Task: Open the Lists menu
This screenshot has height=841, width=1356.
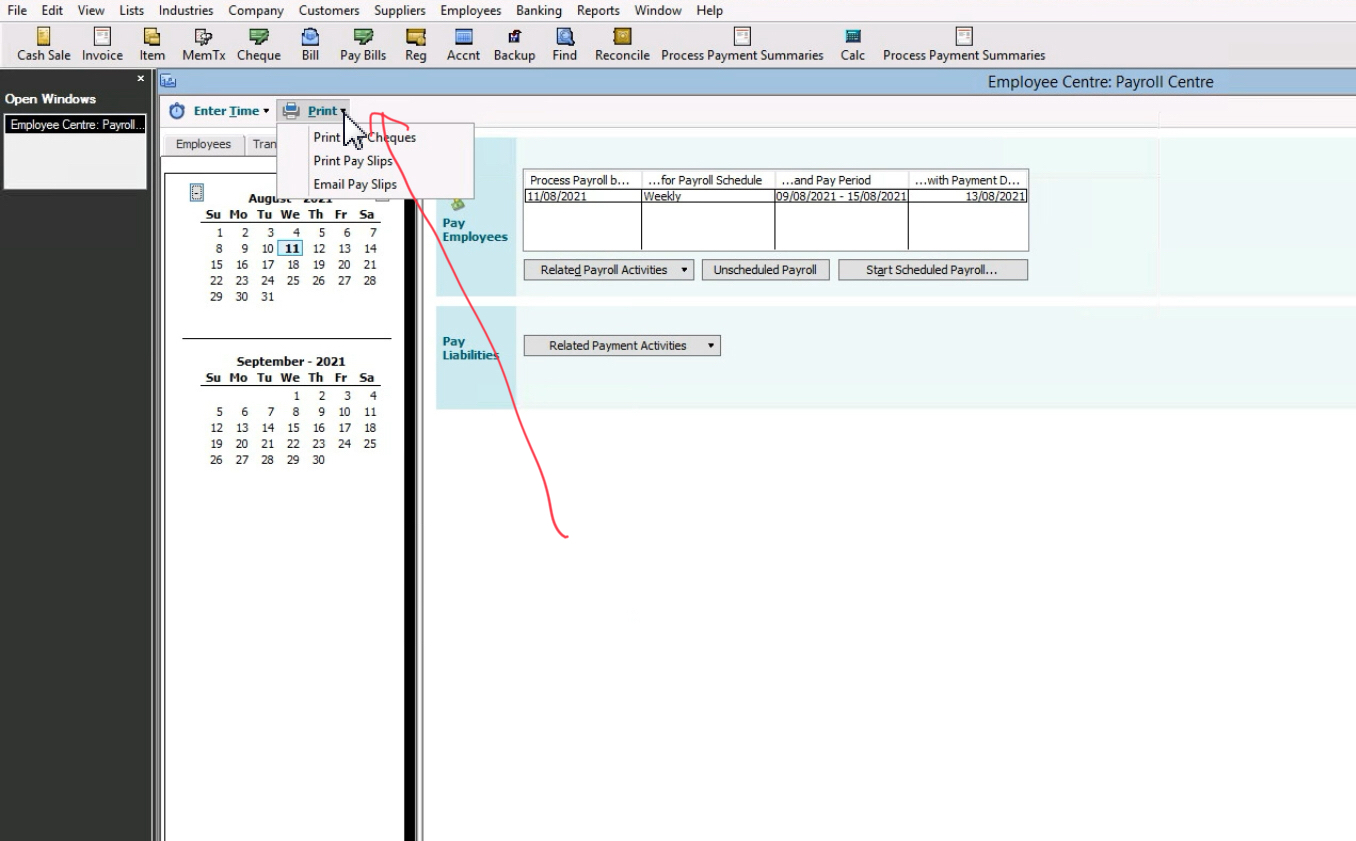Action: pyautogui.click(x=131, y=10)
